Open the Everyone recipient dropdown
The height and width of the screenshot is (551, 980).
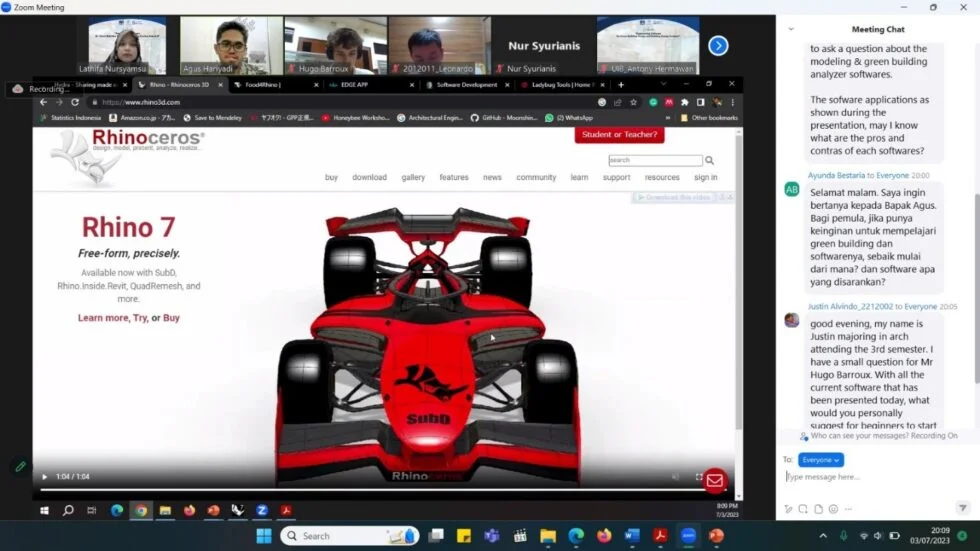point(820,460)
